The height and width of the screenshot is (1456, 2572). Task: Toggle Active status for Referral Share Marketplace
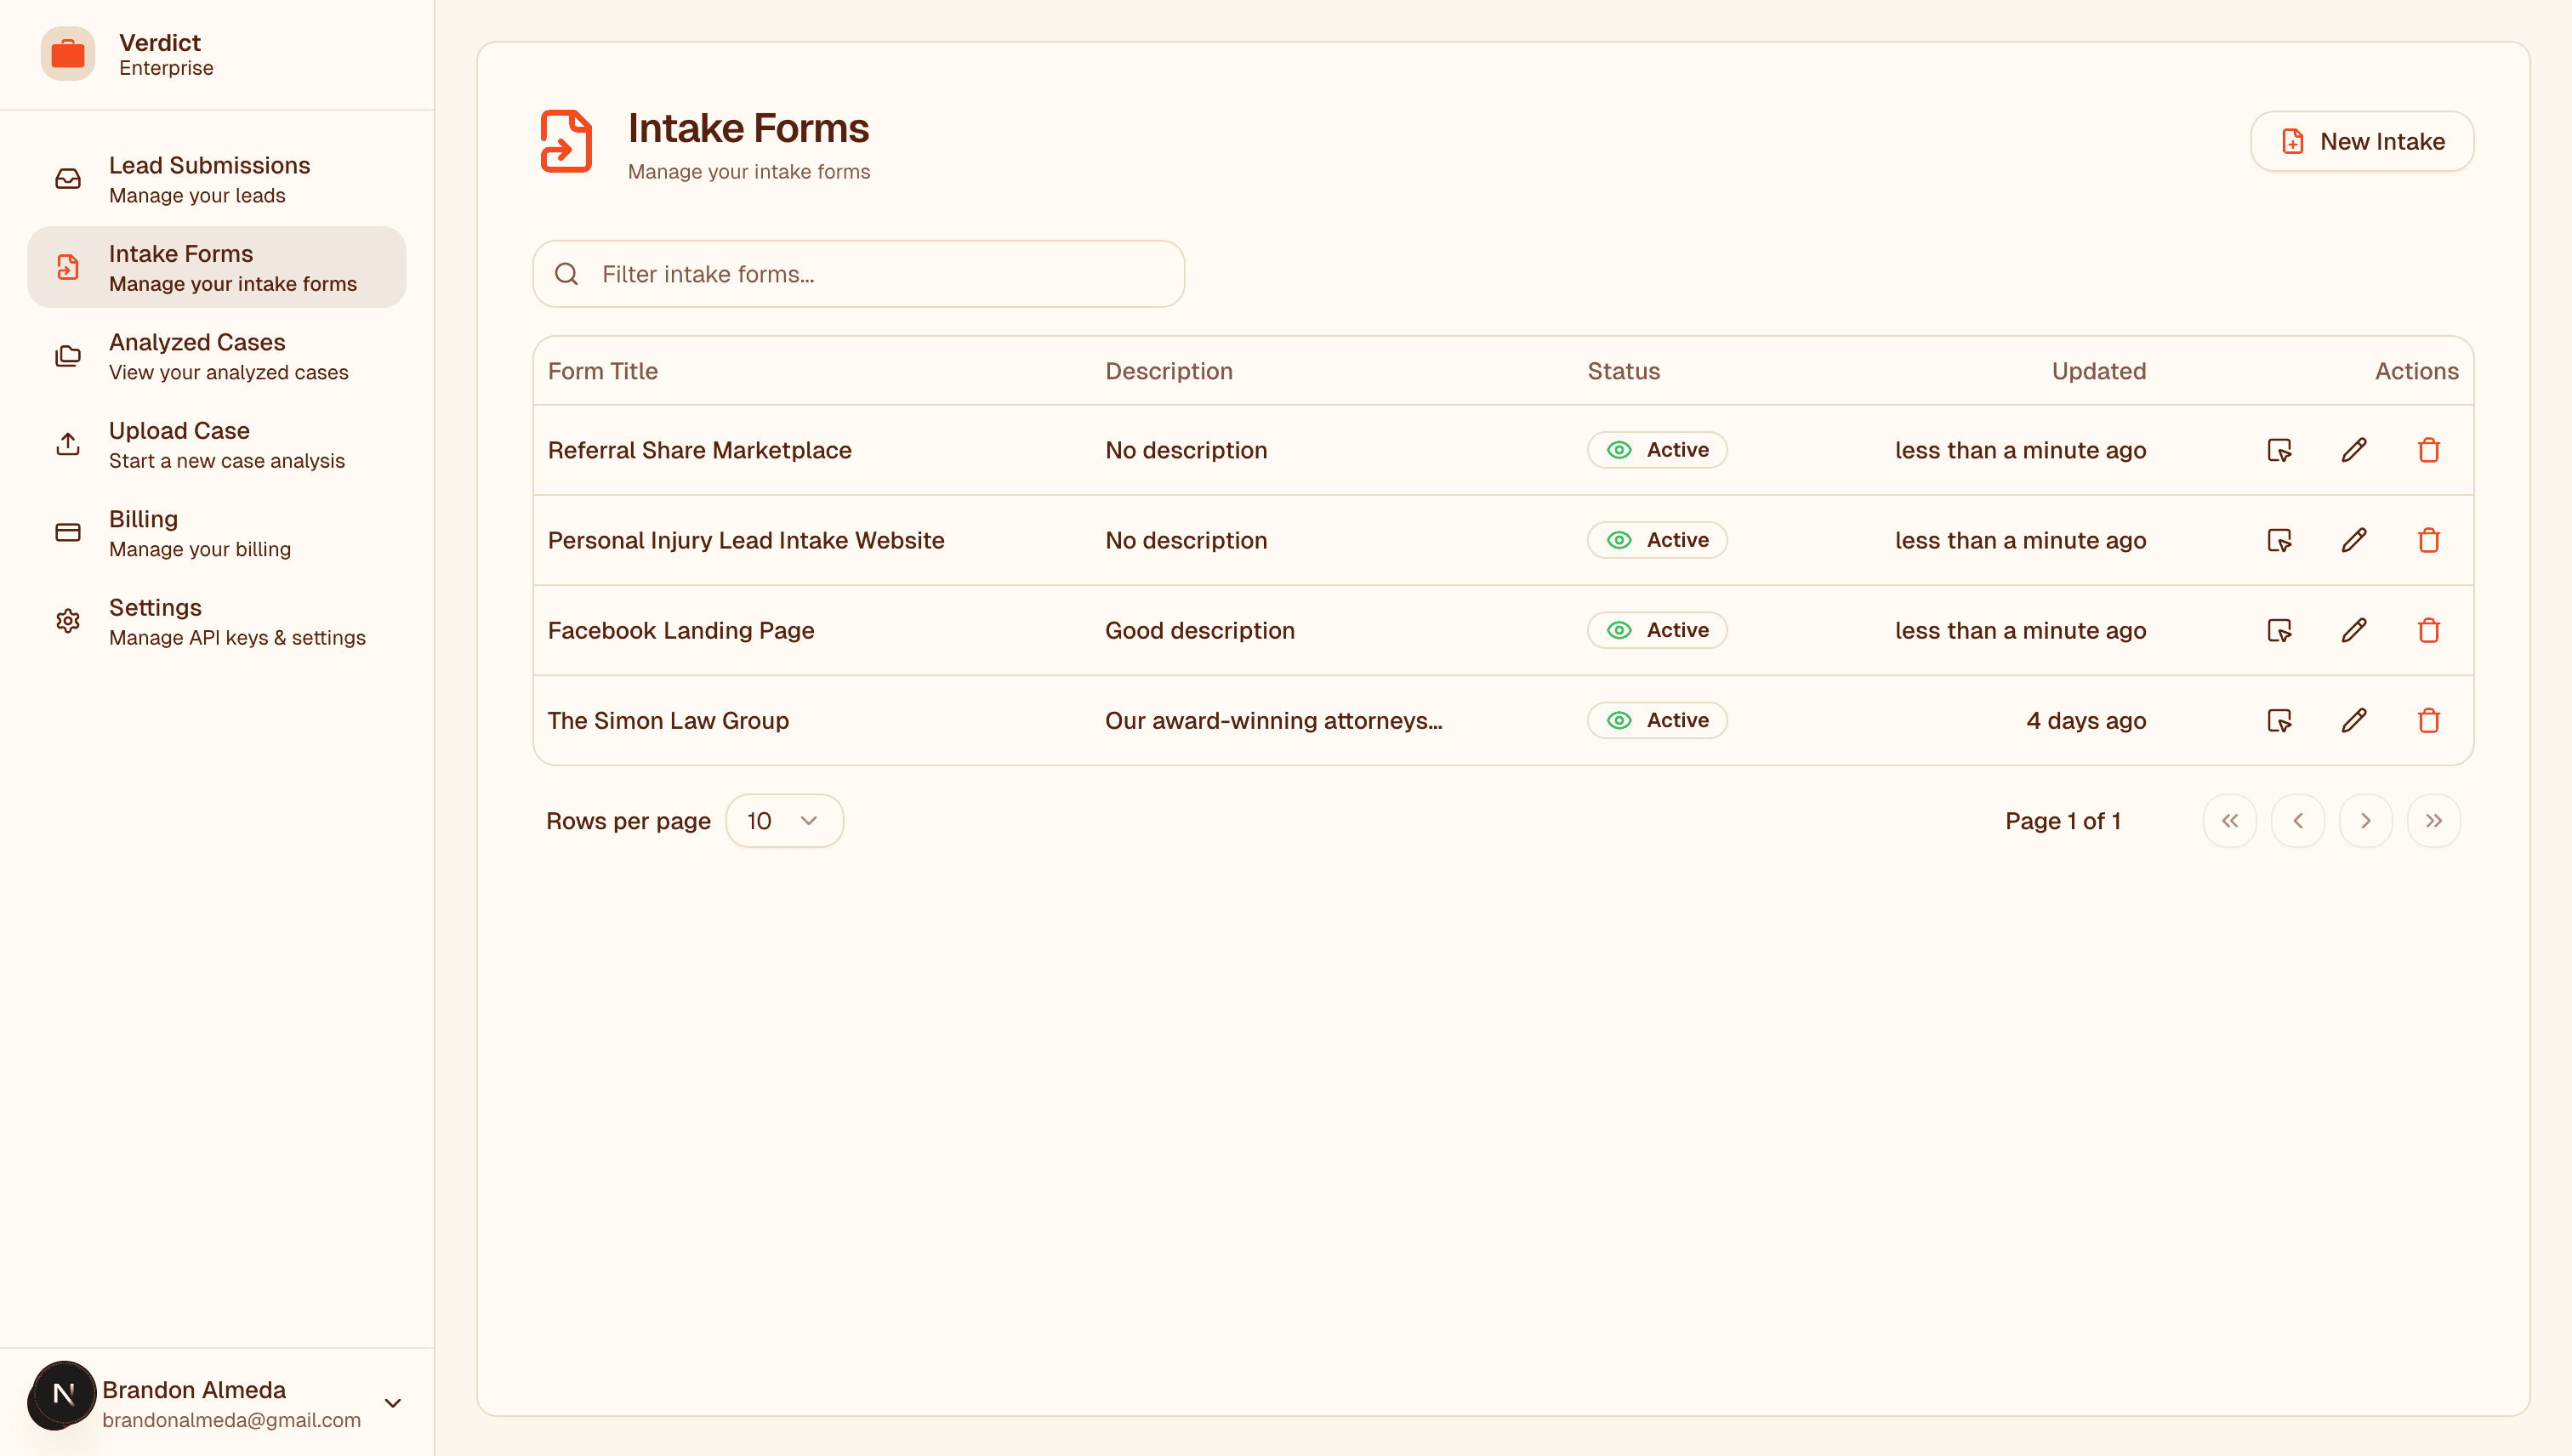pyautogui.click(x=1657, y=450)
